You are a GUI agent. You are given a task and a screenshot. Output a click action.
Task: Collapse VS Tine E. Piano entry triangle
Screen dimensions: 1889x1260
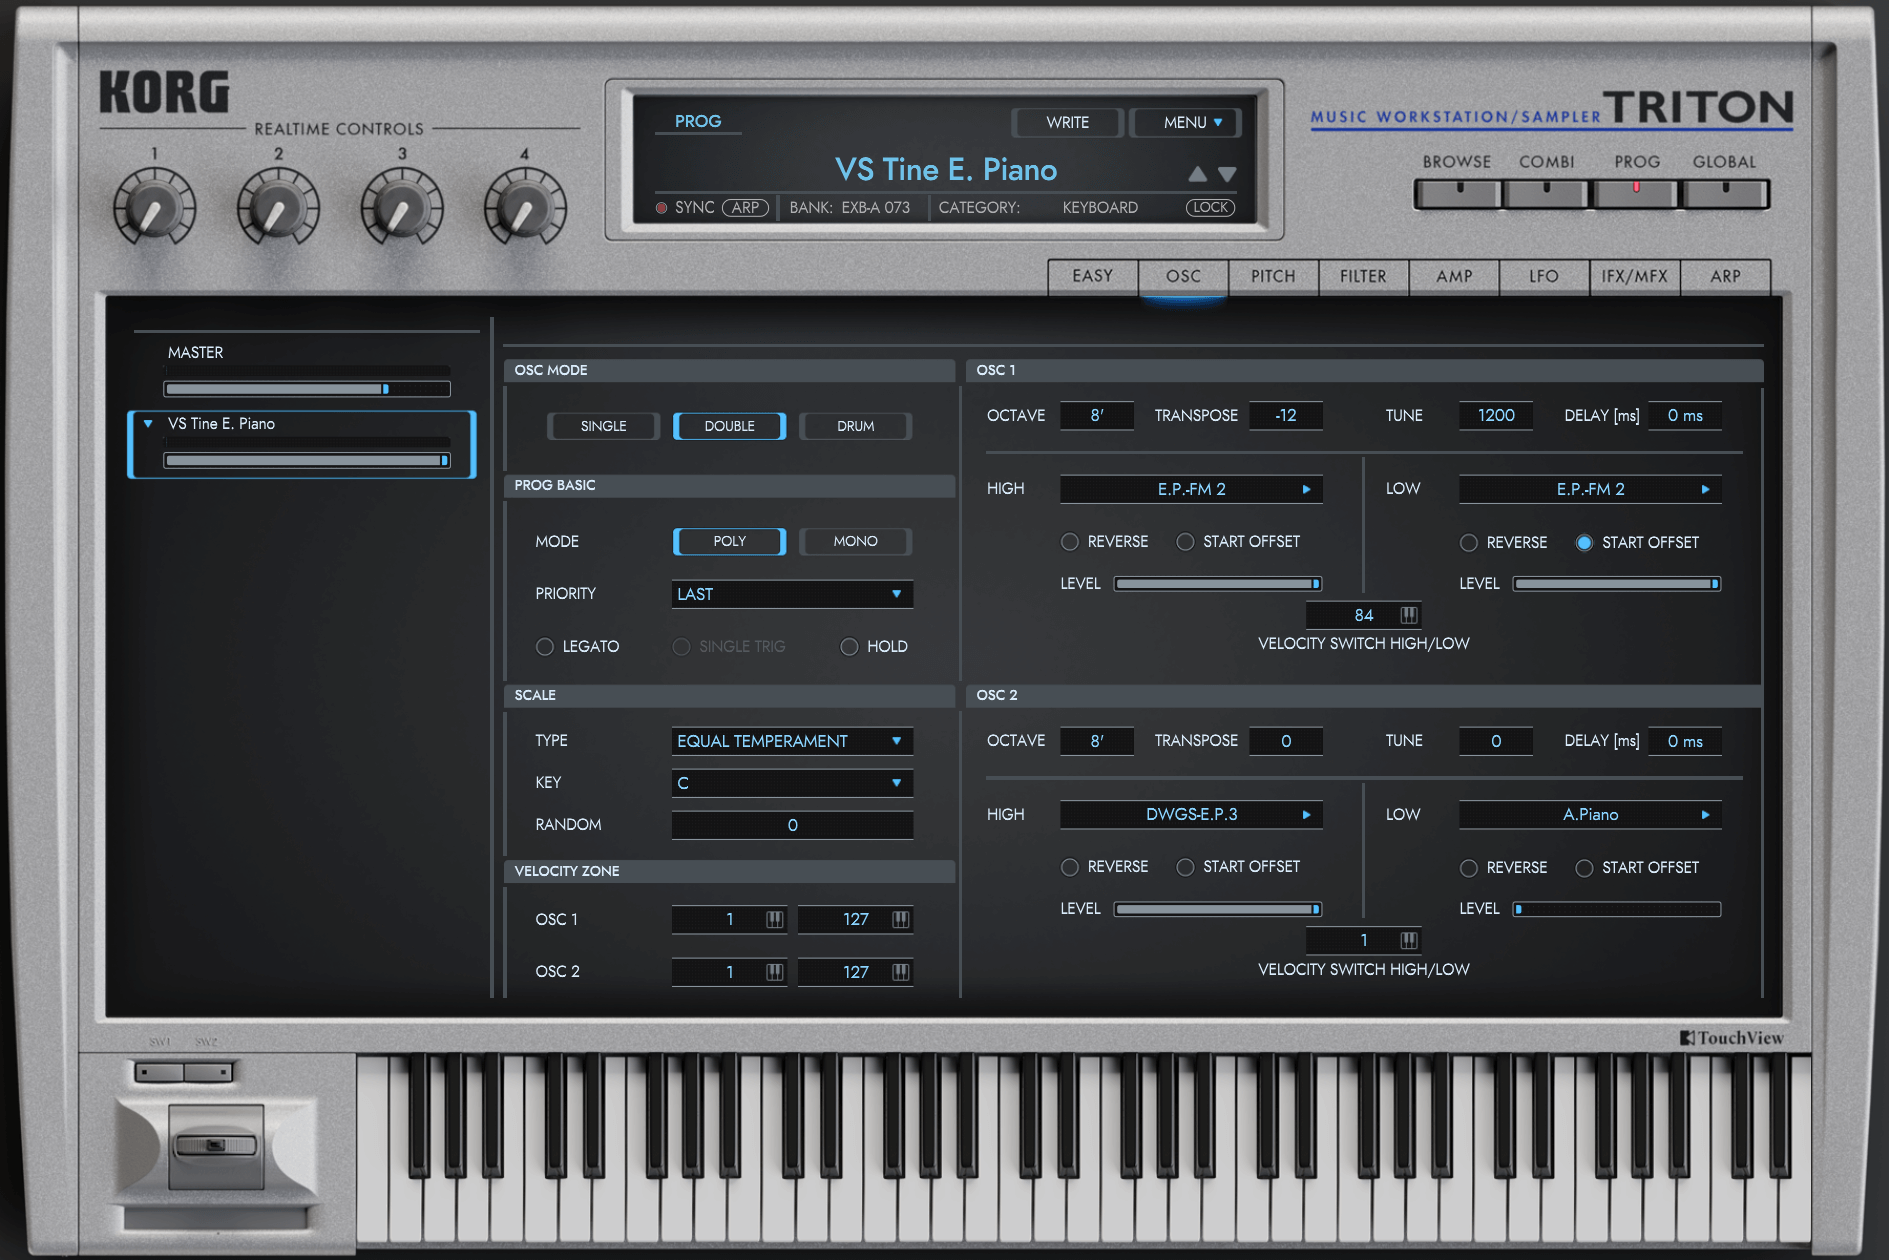click(x=148, y=424)
